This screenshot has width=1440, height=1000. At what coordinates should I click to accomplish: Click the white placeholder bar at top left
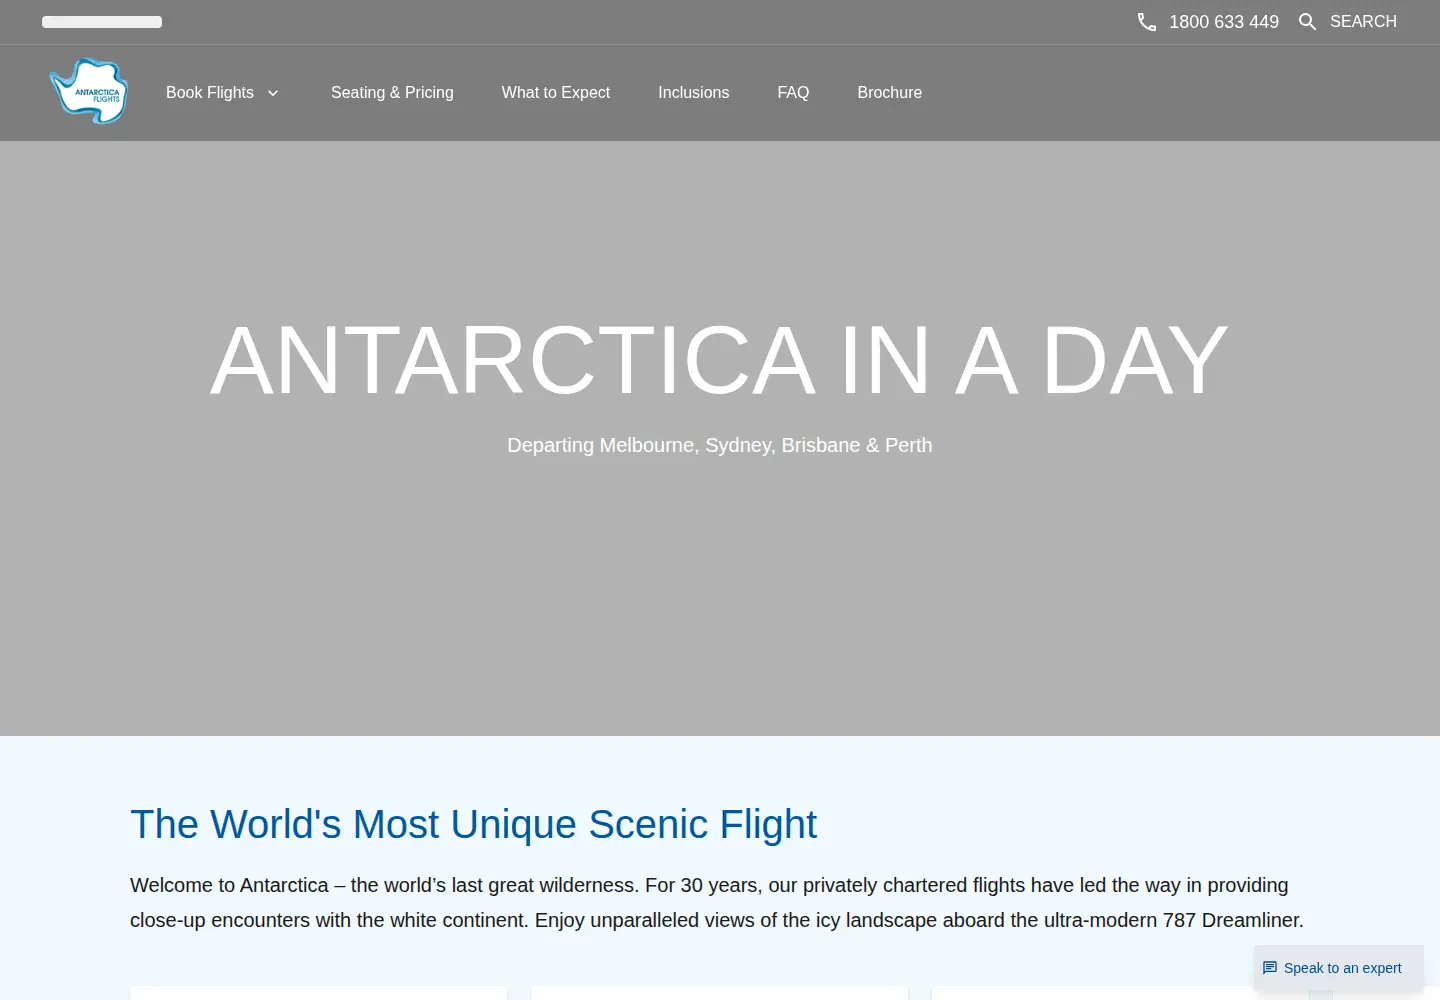102,22
